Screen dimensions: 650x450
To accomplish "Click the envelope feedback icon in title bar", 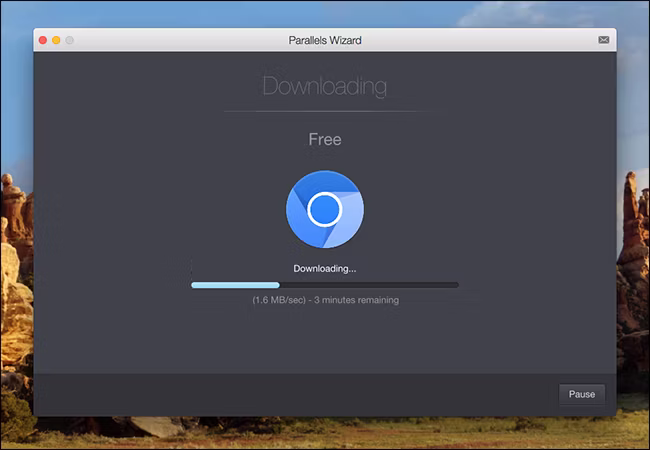I will [604, 40].
